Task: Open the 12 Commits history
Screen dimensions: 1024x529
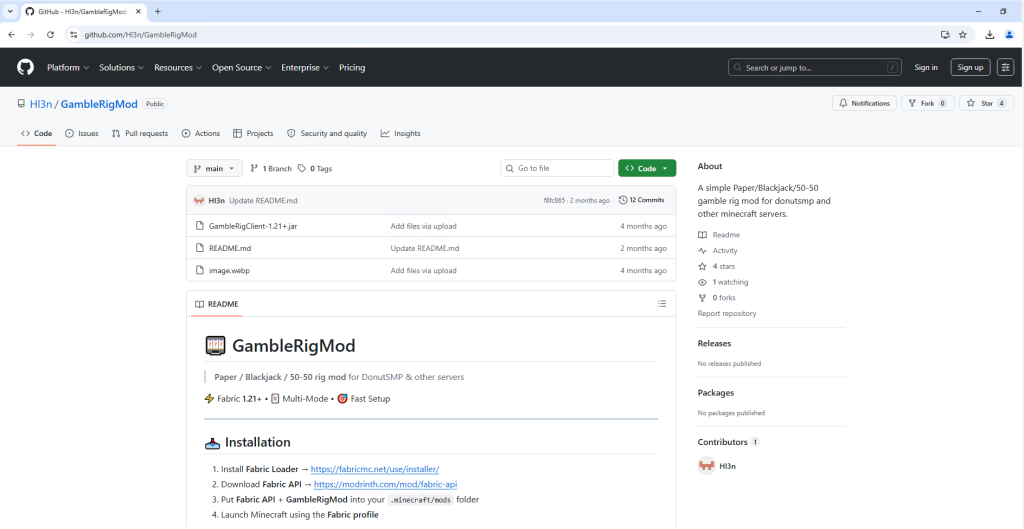Action: point(641,200)
